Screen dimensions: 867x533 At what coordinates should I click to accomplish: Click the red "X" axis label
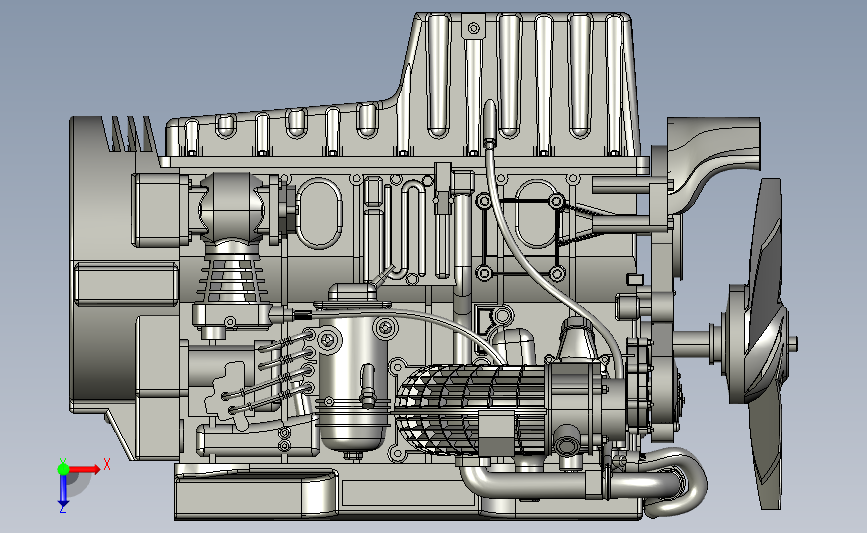click(x=107, y=464)
